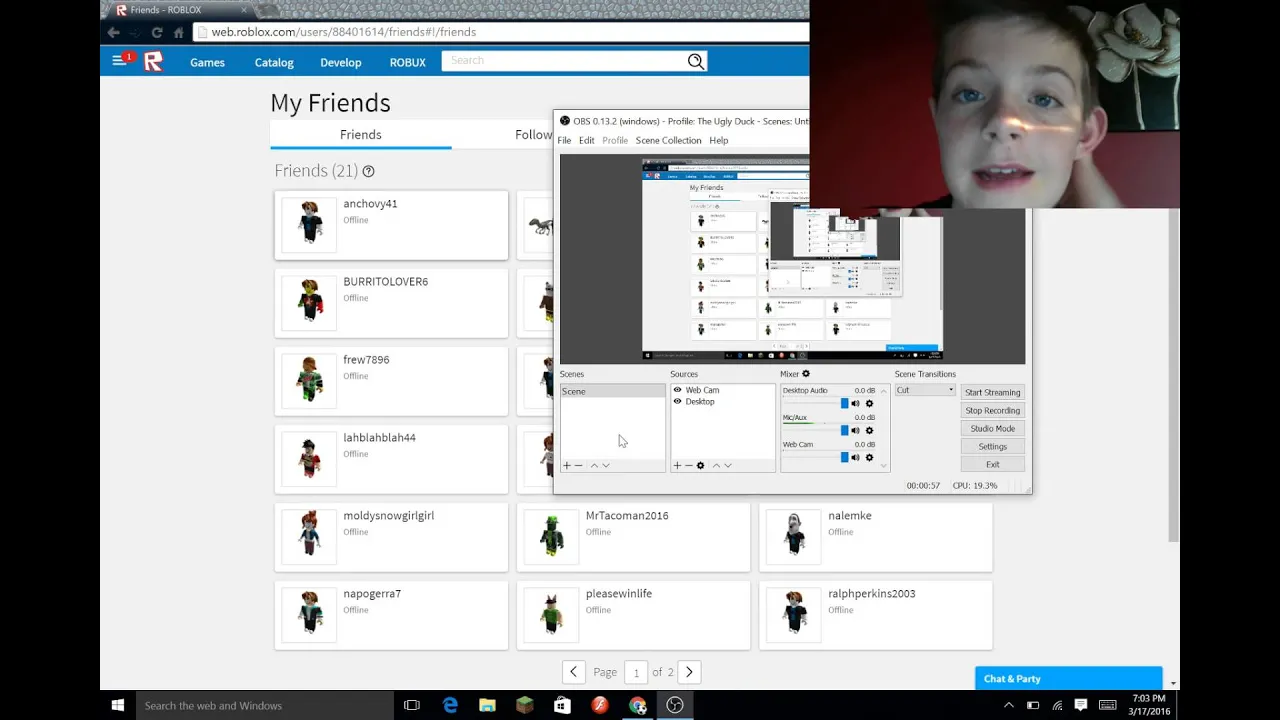The image size is (1280, 720).
Task: Mute Web Cam audio speaker icon
Action: point(855,458)
